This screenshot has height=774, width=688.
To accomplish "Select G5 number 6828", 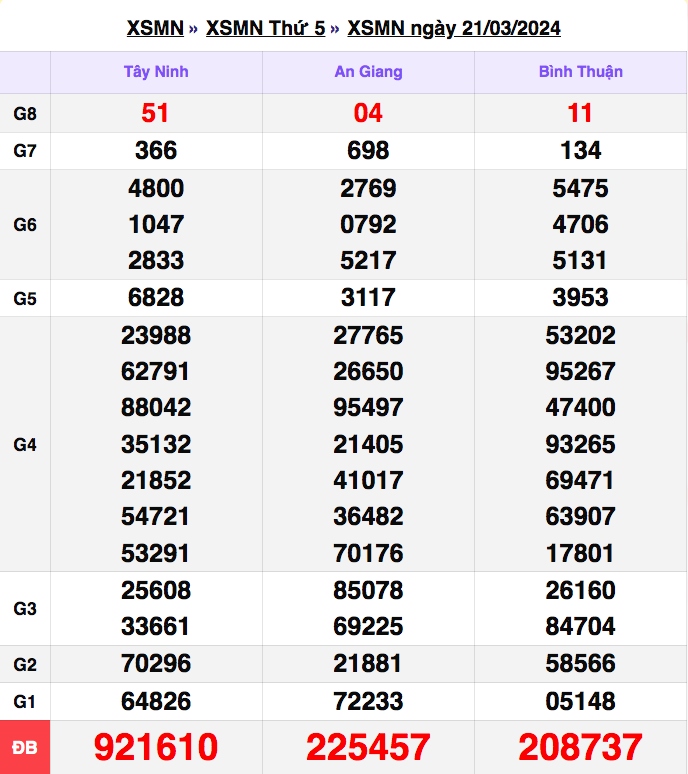I will click(156, 297).
